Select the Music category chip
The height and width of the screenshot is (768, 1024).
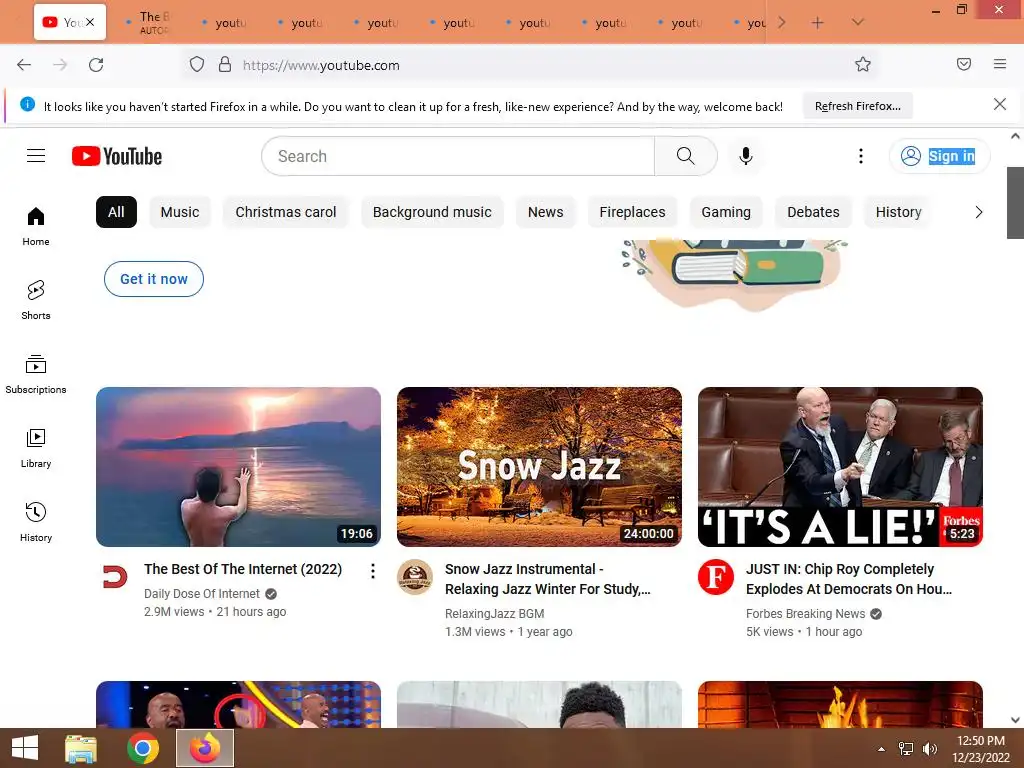pyautogui.click(x=180, y=212)
